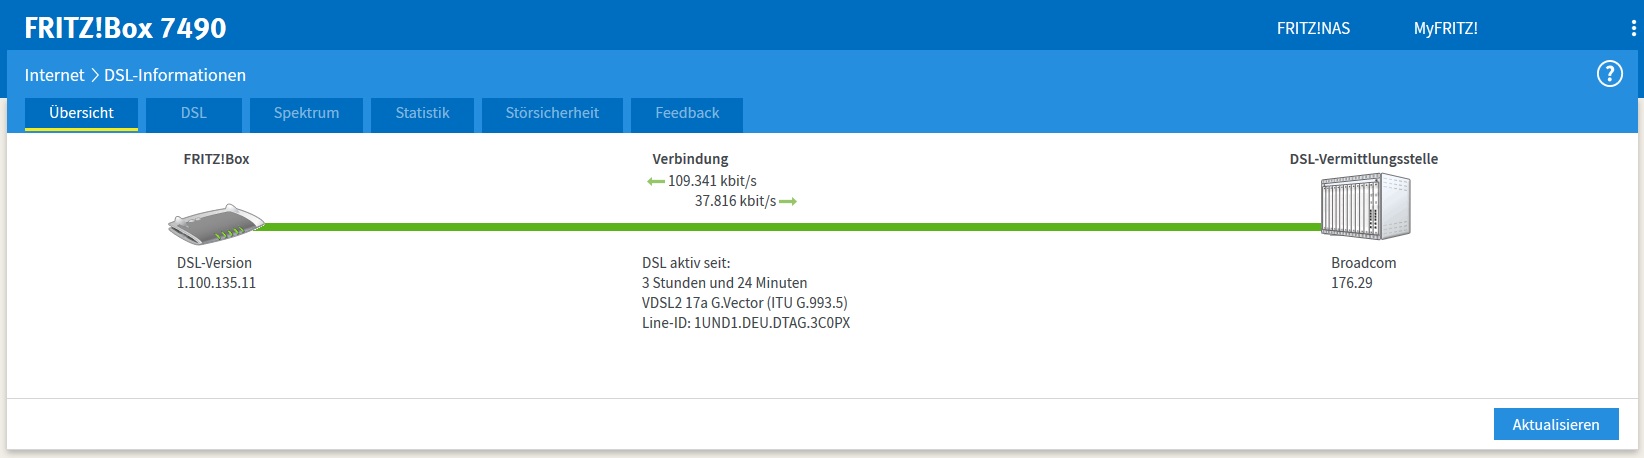This screenshot has width=1644, height=458.
Task: Click the DSL-Informationen breadcrumb
Action: (175, 75)
